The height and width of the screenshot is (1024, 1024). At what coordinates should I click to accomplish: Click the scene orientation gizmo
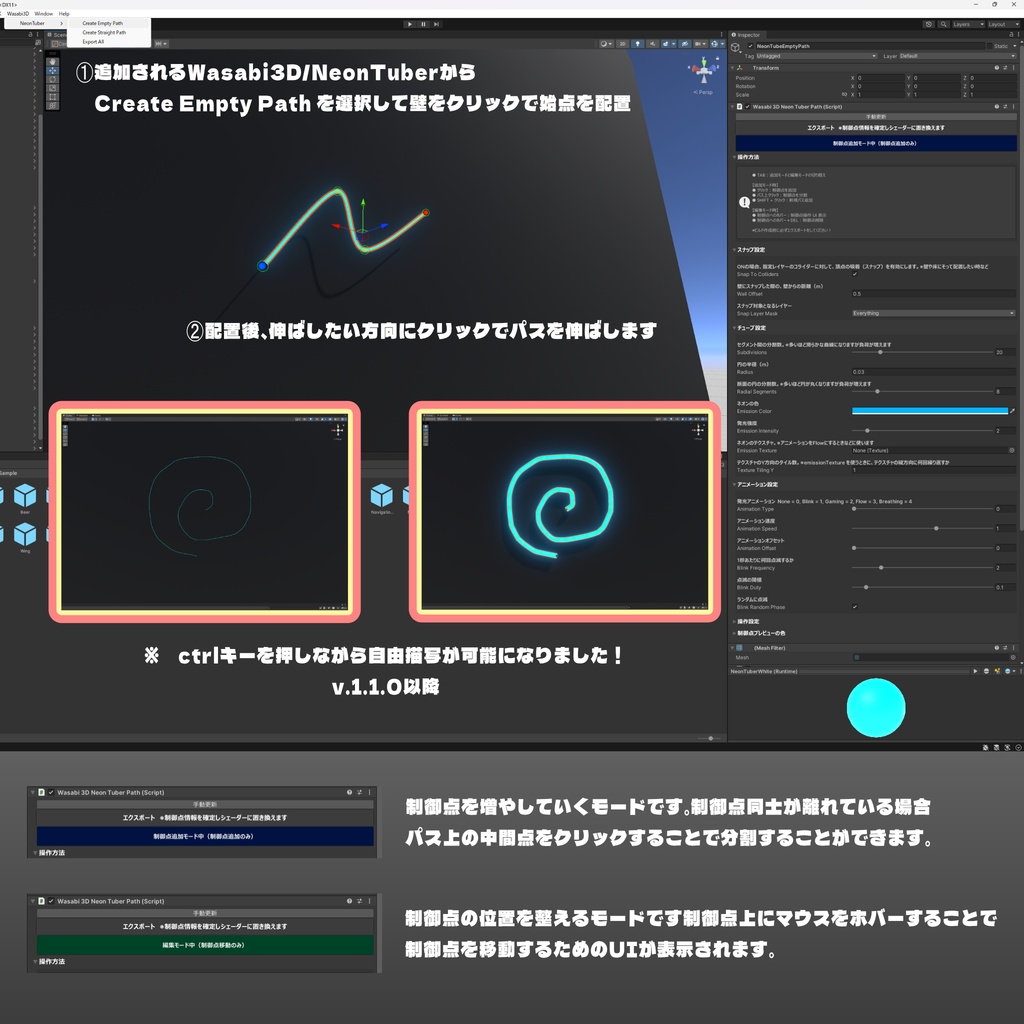tap(703, 71)
